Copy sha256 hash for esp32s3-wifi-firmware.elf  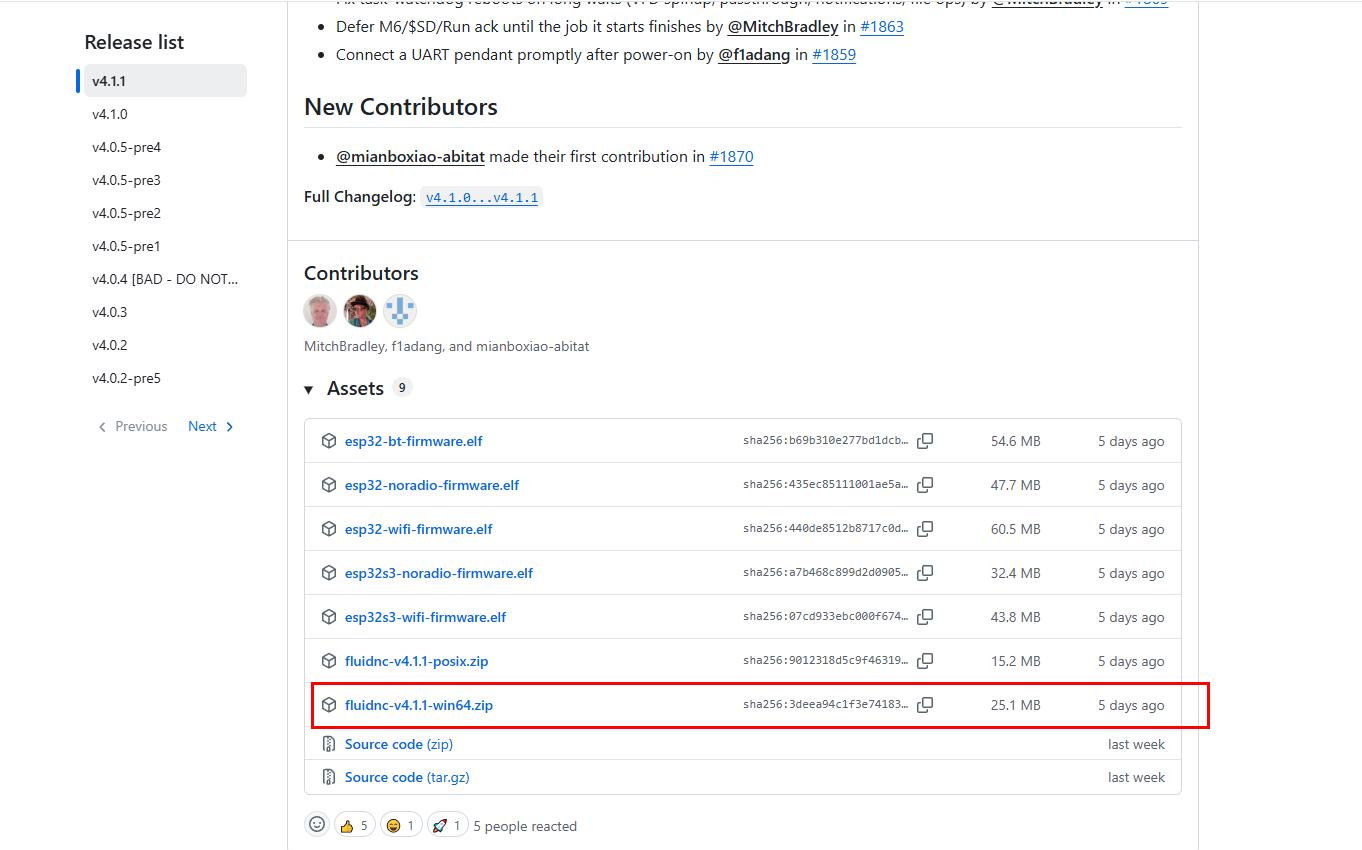[925, 617]
